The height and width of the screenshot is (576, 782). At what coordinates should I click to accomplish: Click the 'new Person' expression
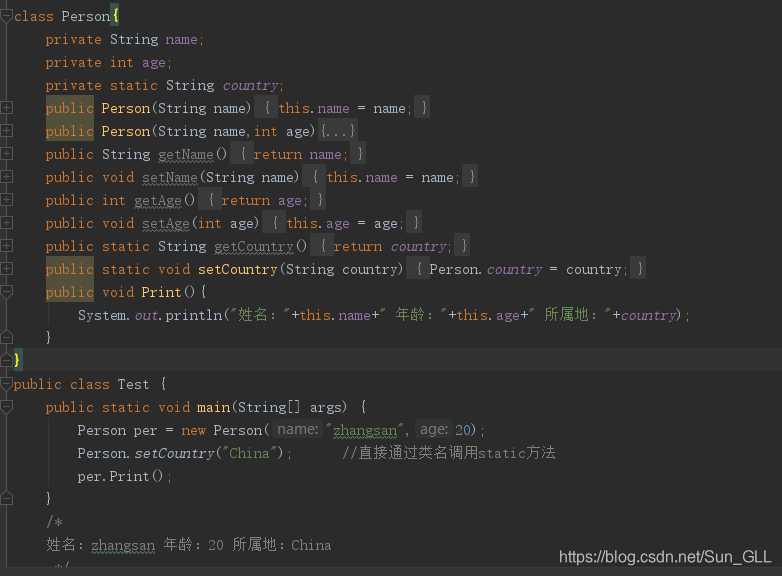(x=221, y=430)
